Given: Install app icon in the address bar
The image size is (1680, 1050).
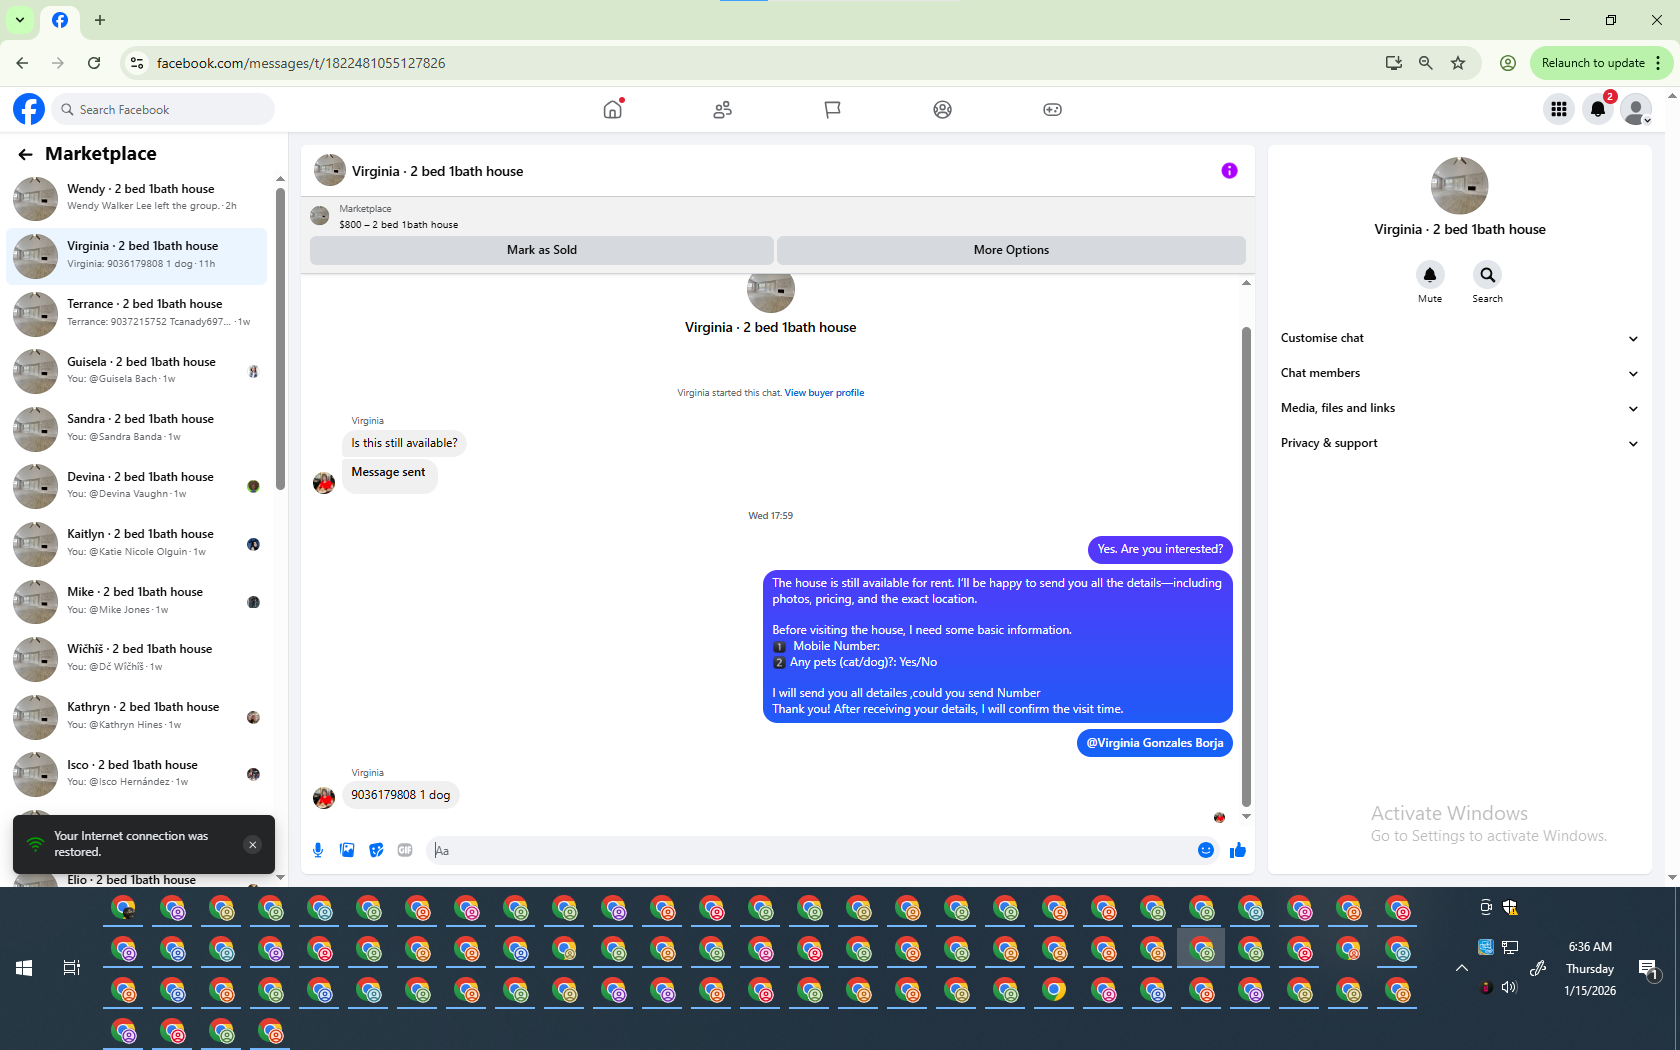Looking at the screenshot, I should coord(1394,63).
